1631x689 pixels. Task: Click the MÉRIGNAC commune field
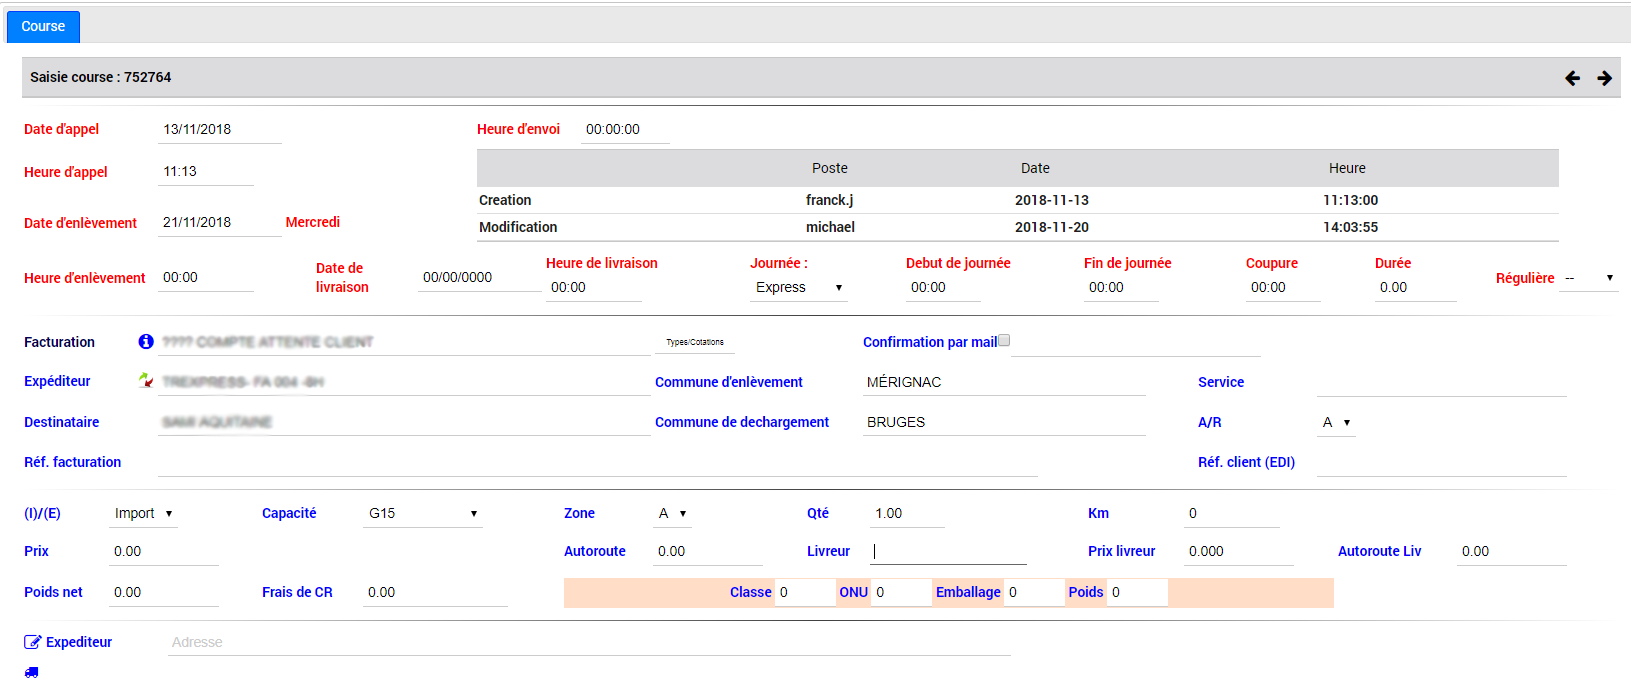point(1004,382)
